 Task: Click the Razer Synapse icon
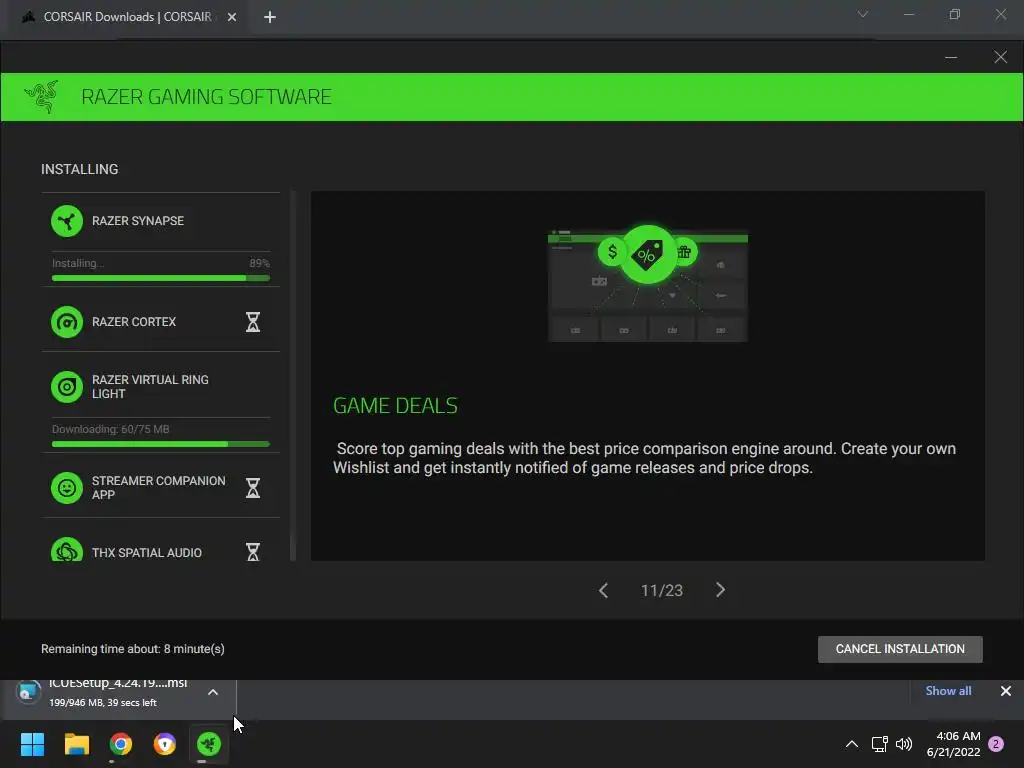coord(67,221)
